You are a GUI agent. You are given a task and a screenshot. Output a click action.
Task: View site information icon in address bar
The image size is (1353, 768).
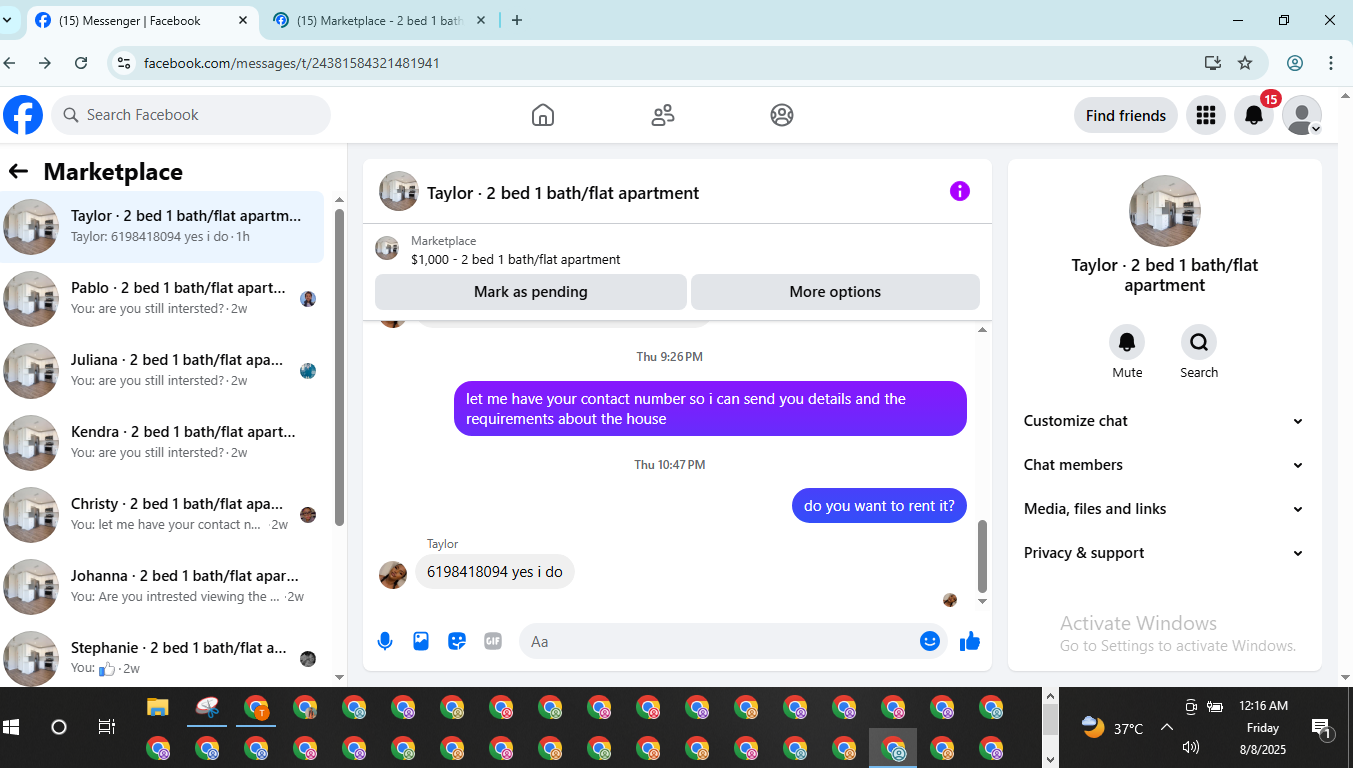point(124,63)
